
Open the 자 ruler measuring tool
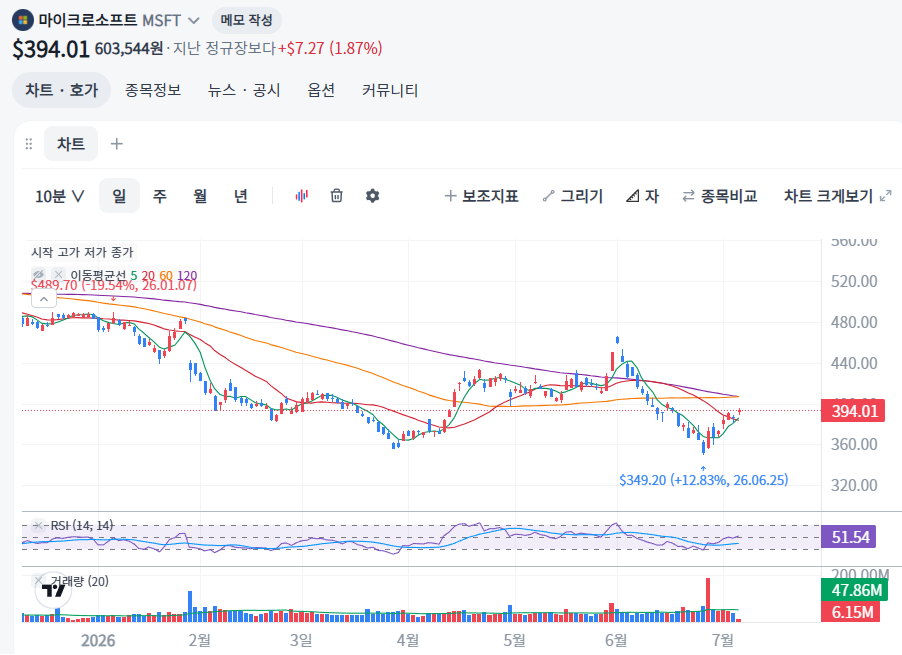[x=642, y=196]
